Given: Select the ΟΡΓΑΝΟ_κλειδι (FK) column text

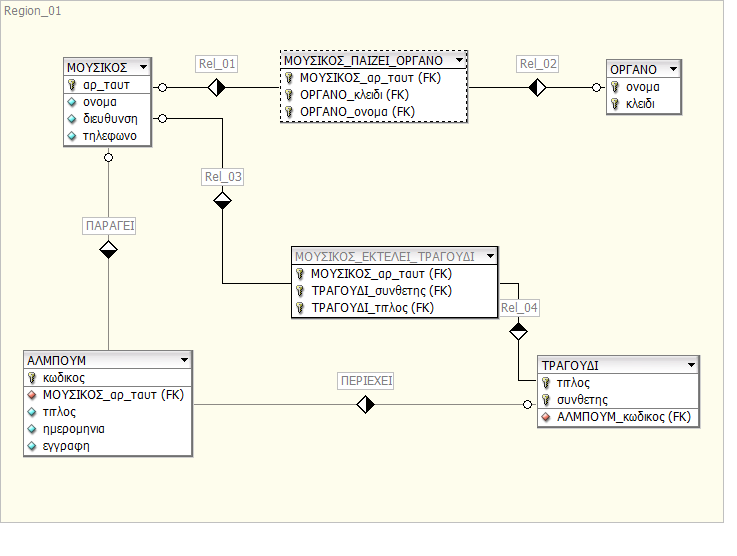Looking at the screenshot, I should 355,95.
